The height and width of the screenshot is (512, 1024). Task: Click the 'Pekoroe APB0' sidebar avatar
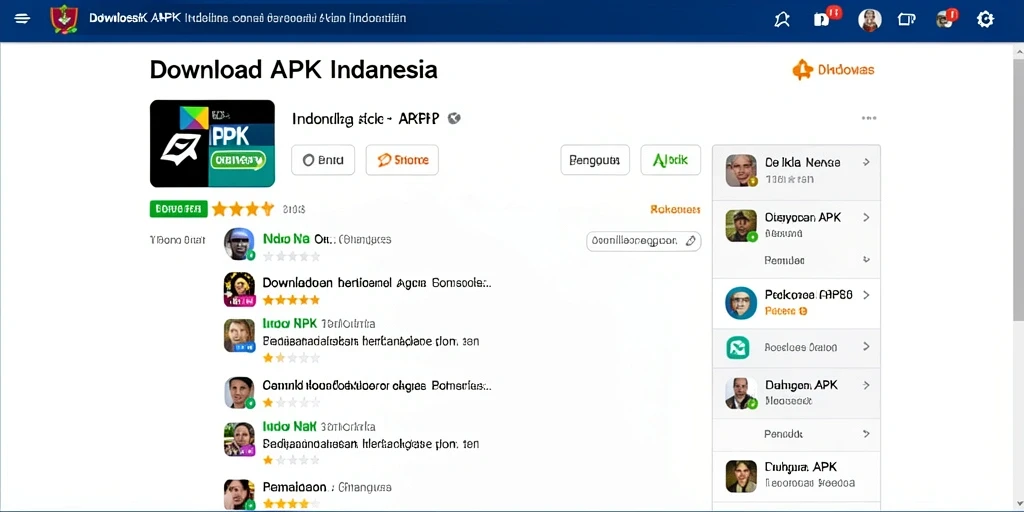coord(741,303)
